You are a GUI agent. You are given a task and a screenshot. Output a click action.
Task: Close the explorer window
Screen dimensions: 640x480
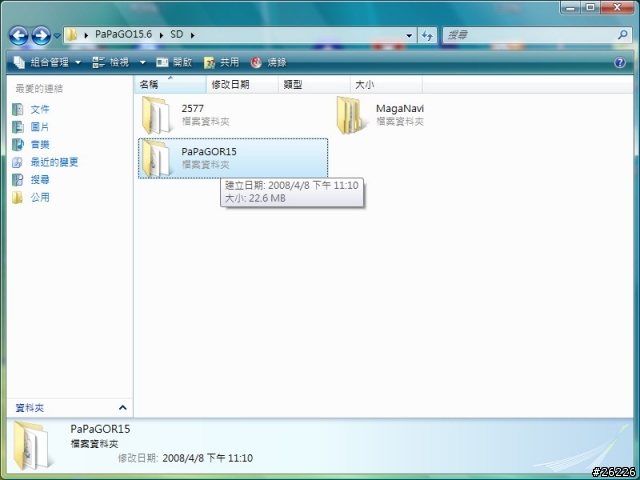[617, 7]
